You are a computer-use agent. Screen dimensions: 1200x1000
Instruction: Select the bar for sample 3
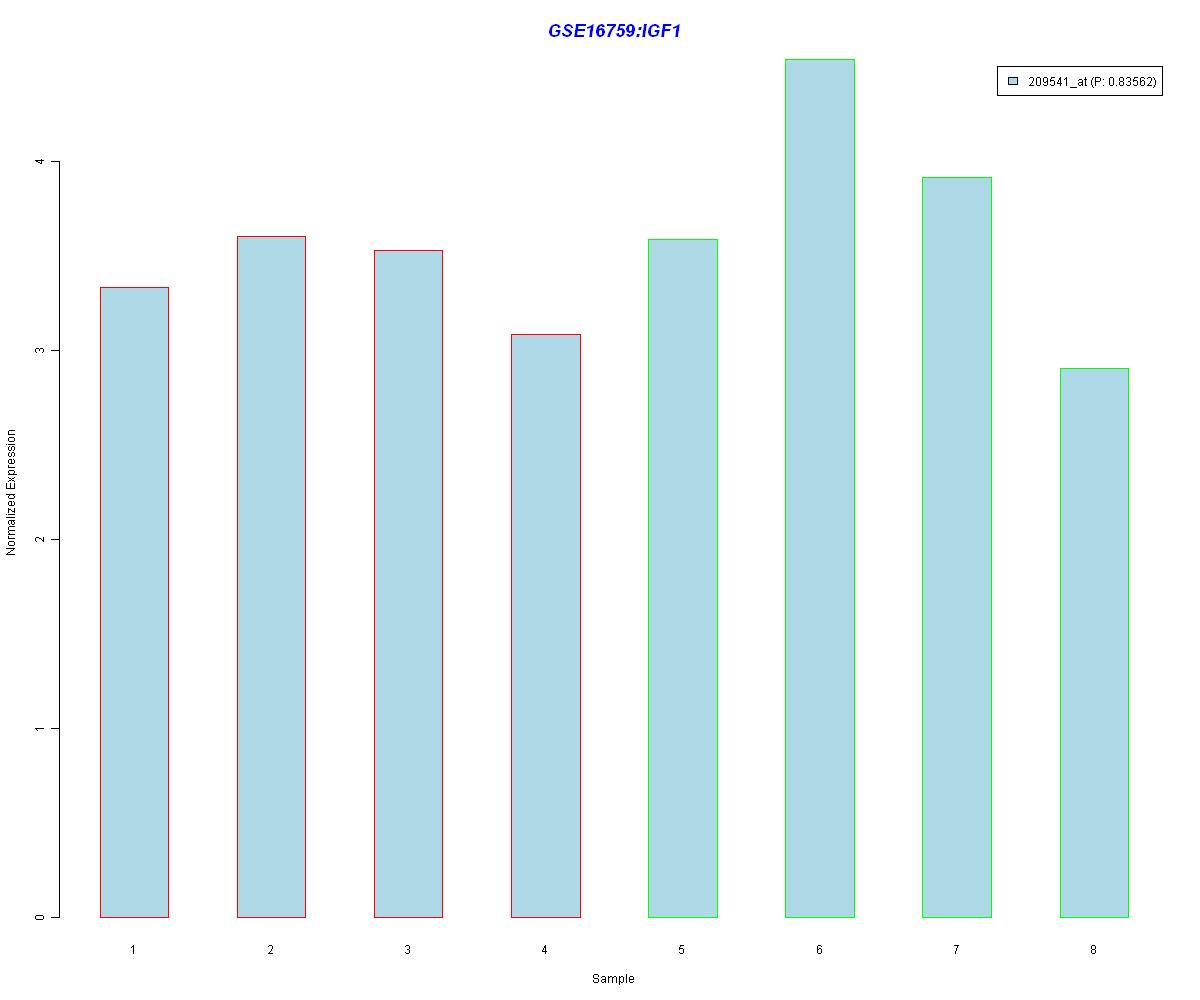pos(408,584)
